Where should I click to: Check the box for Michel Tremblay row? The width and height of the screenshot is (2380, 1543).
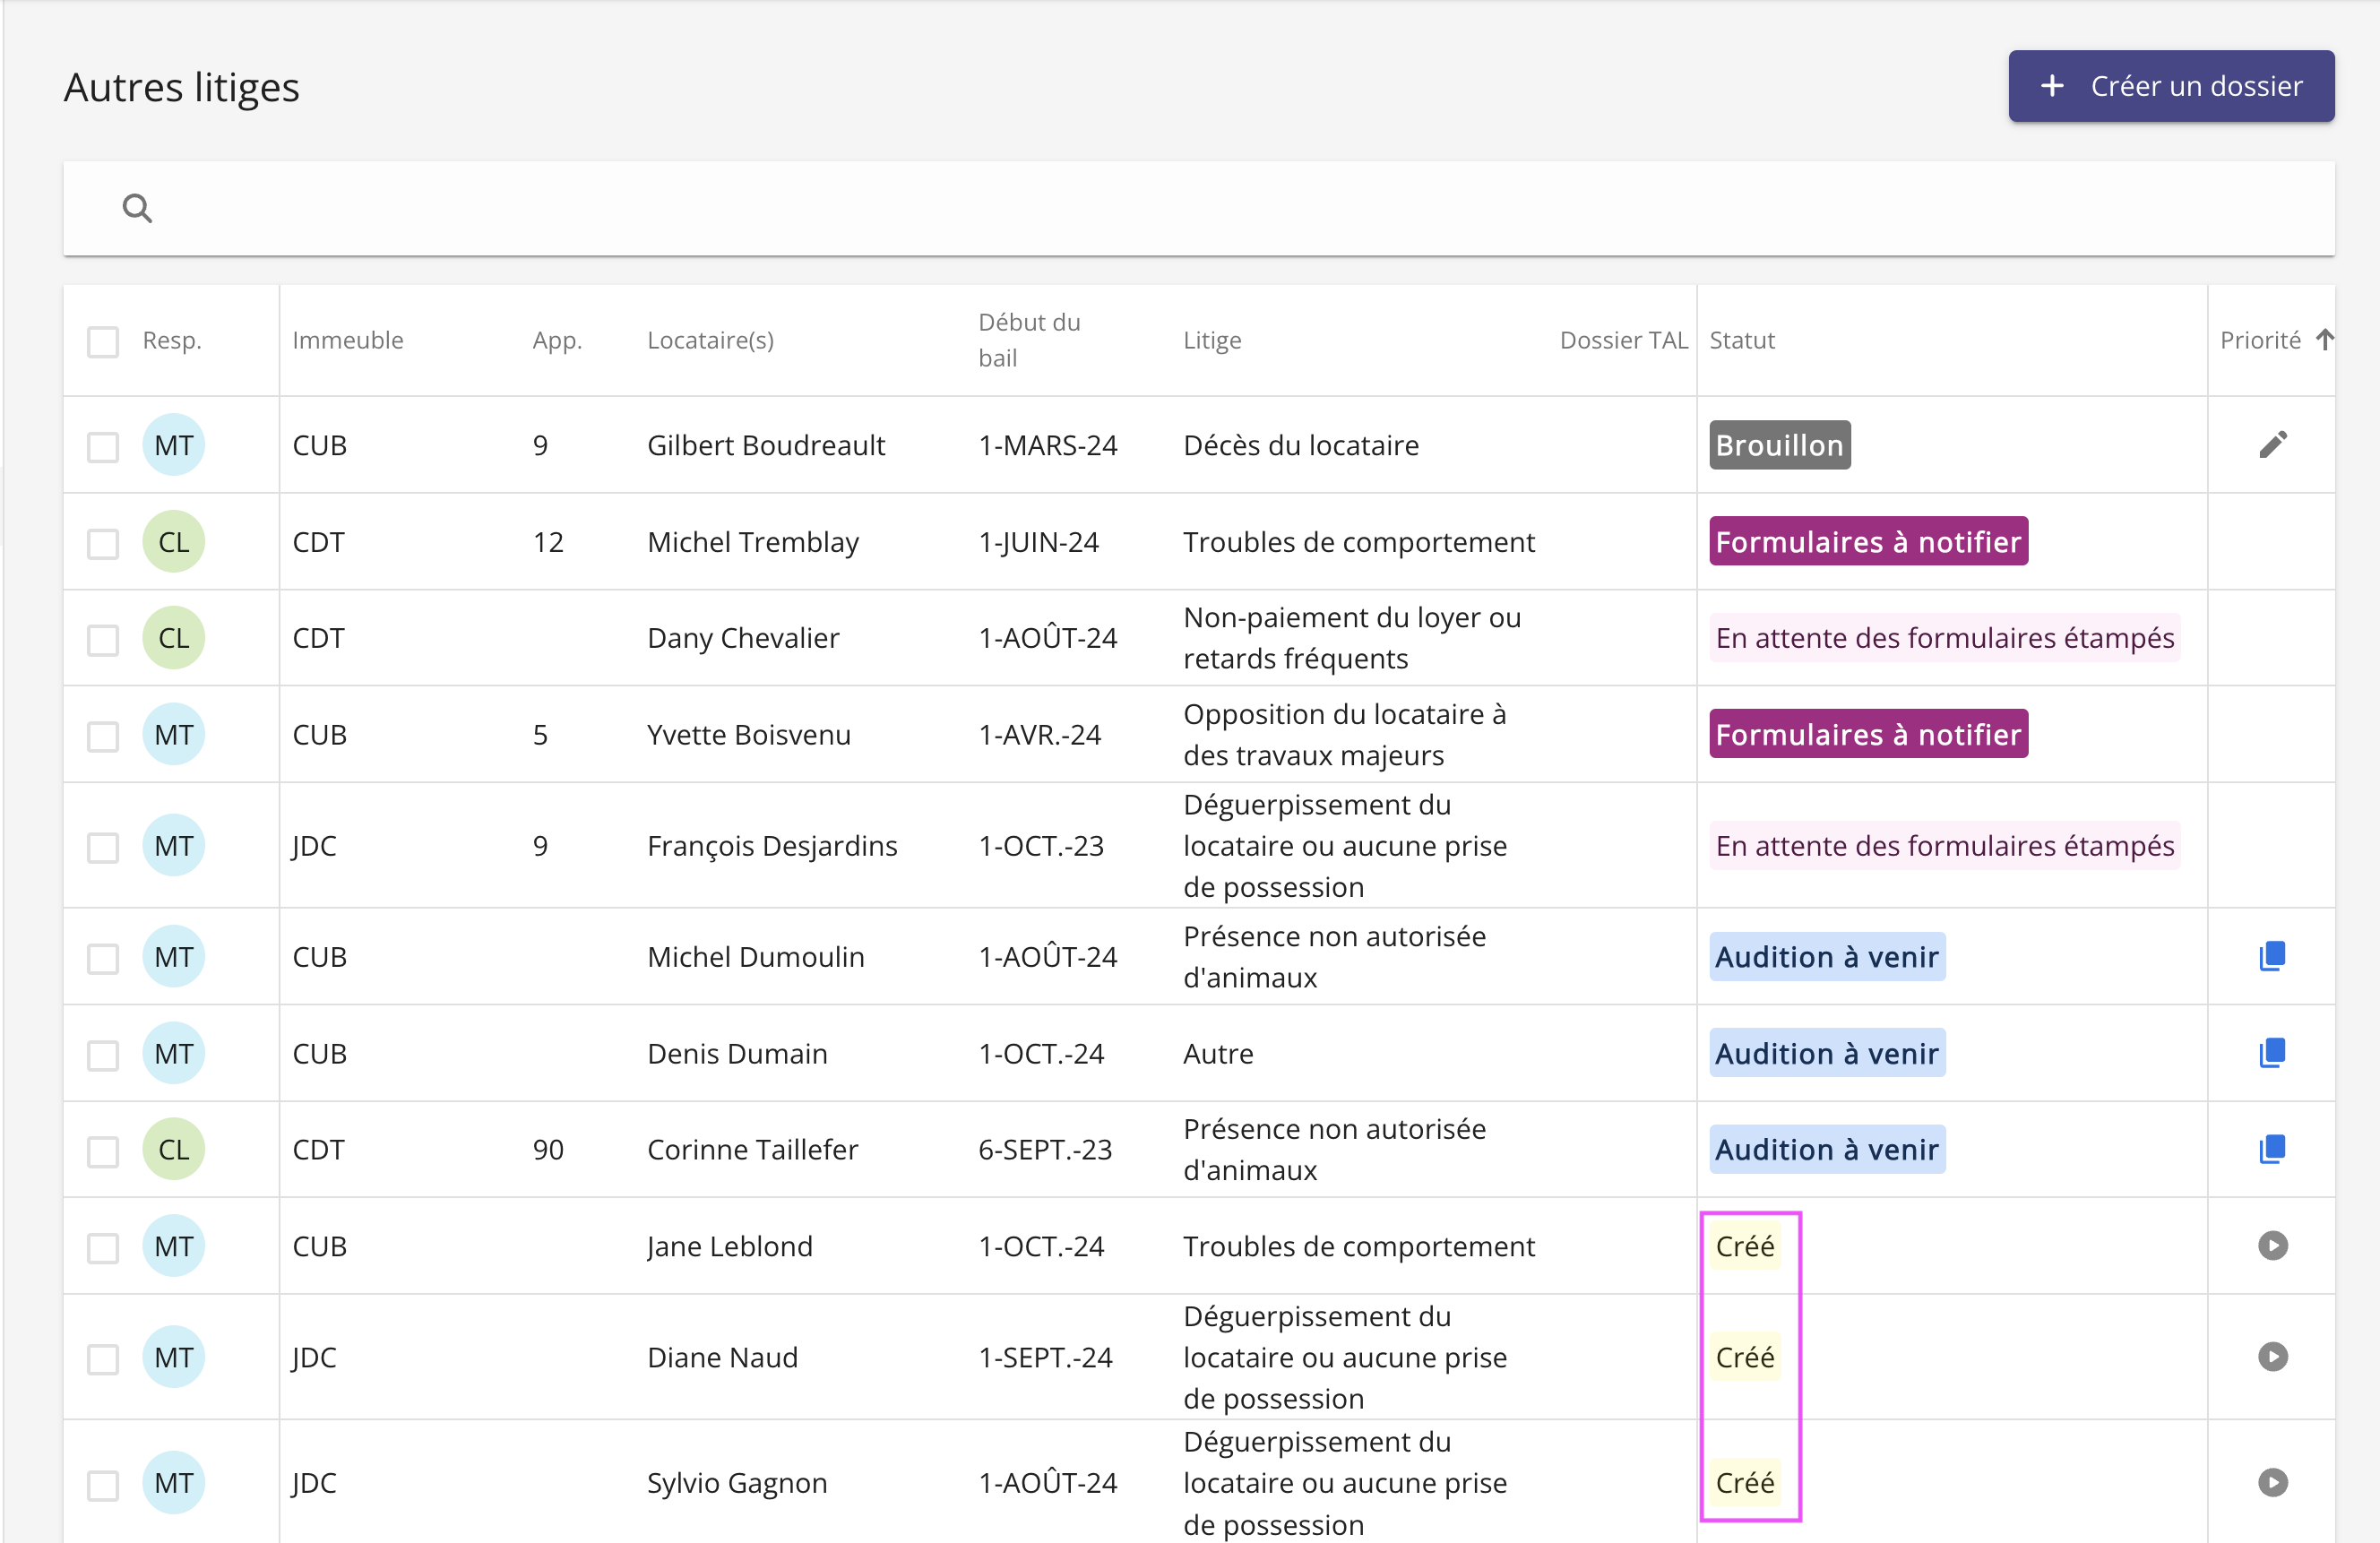(x=102, y=543)
